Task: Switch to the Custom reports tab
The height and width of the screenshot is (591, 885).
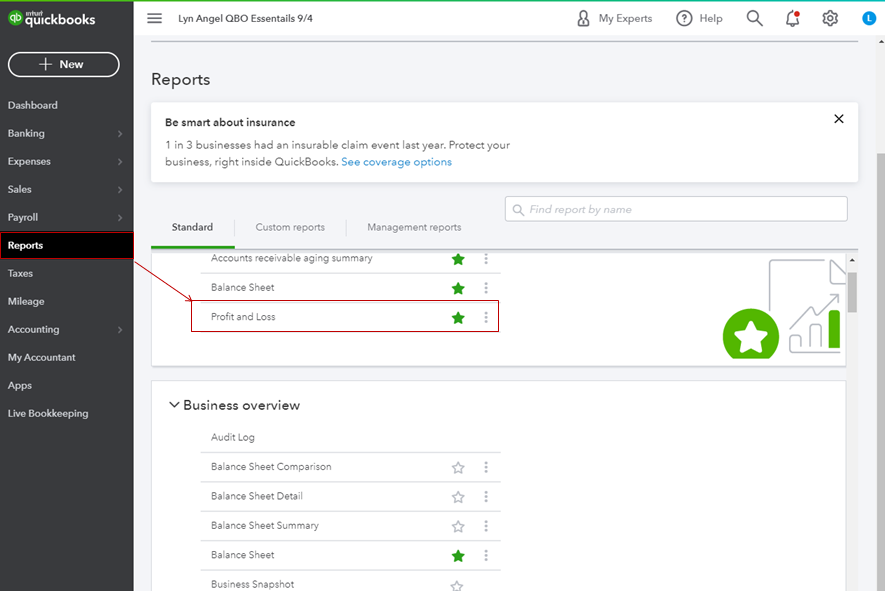Action: (x=290, y=227)
